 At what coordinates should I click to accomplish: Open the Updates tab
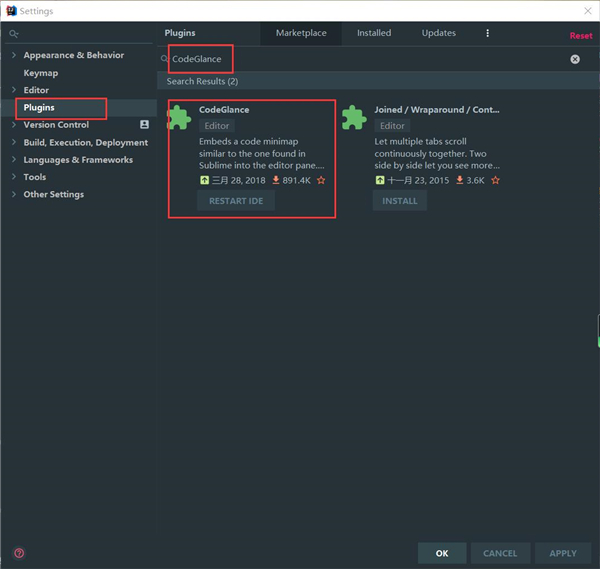click(x=438, y=33)
